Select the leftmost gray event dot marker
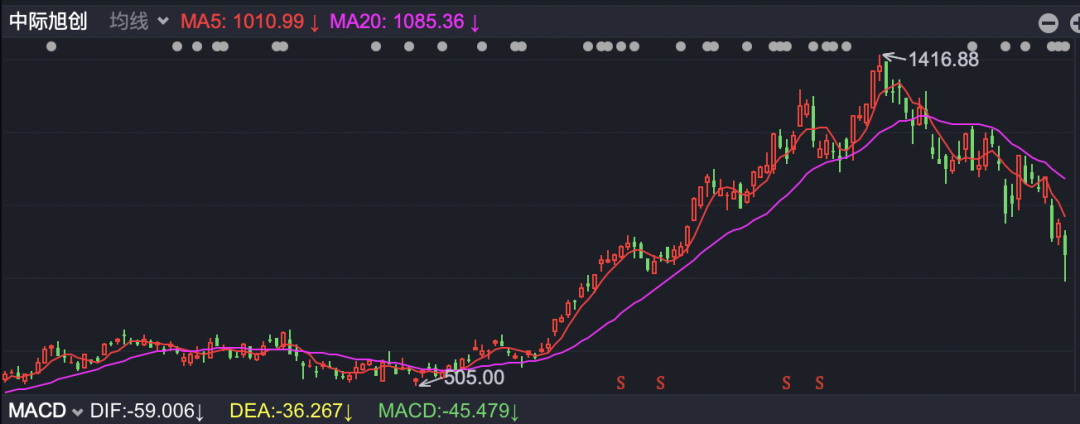This screenshot has height=424, width=1080. click(50, 47)
